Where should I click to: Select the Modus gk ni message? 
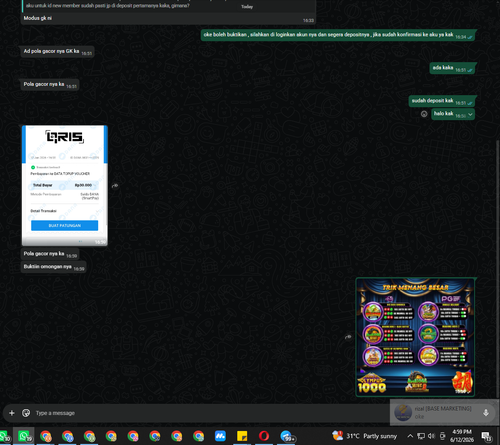pyautogui.click(x=38, y=18)
